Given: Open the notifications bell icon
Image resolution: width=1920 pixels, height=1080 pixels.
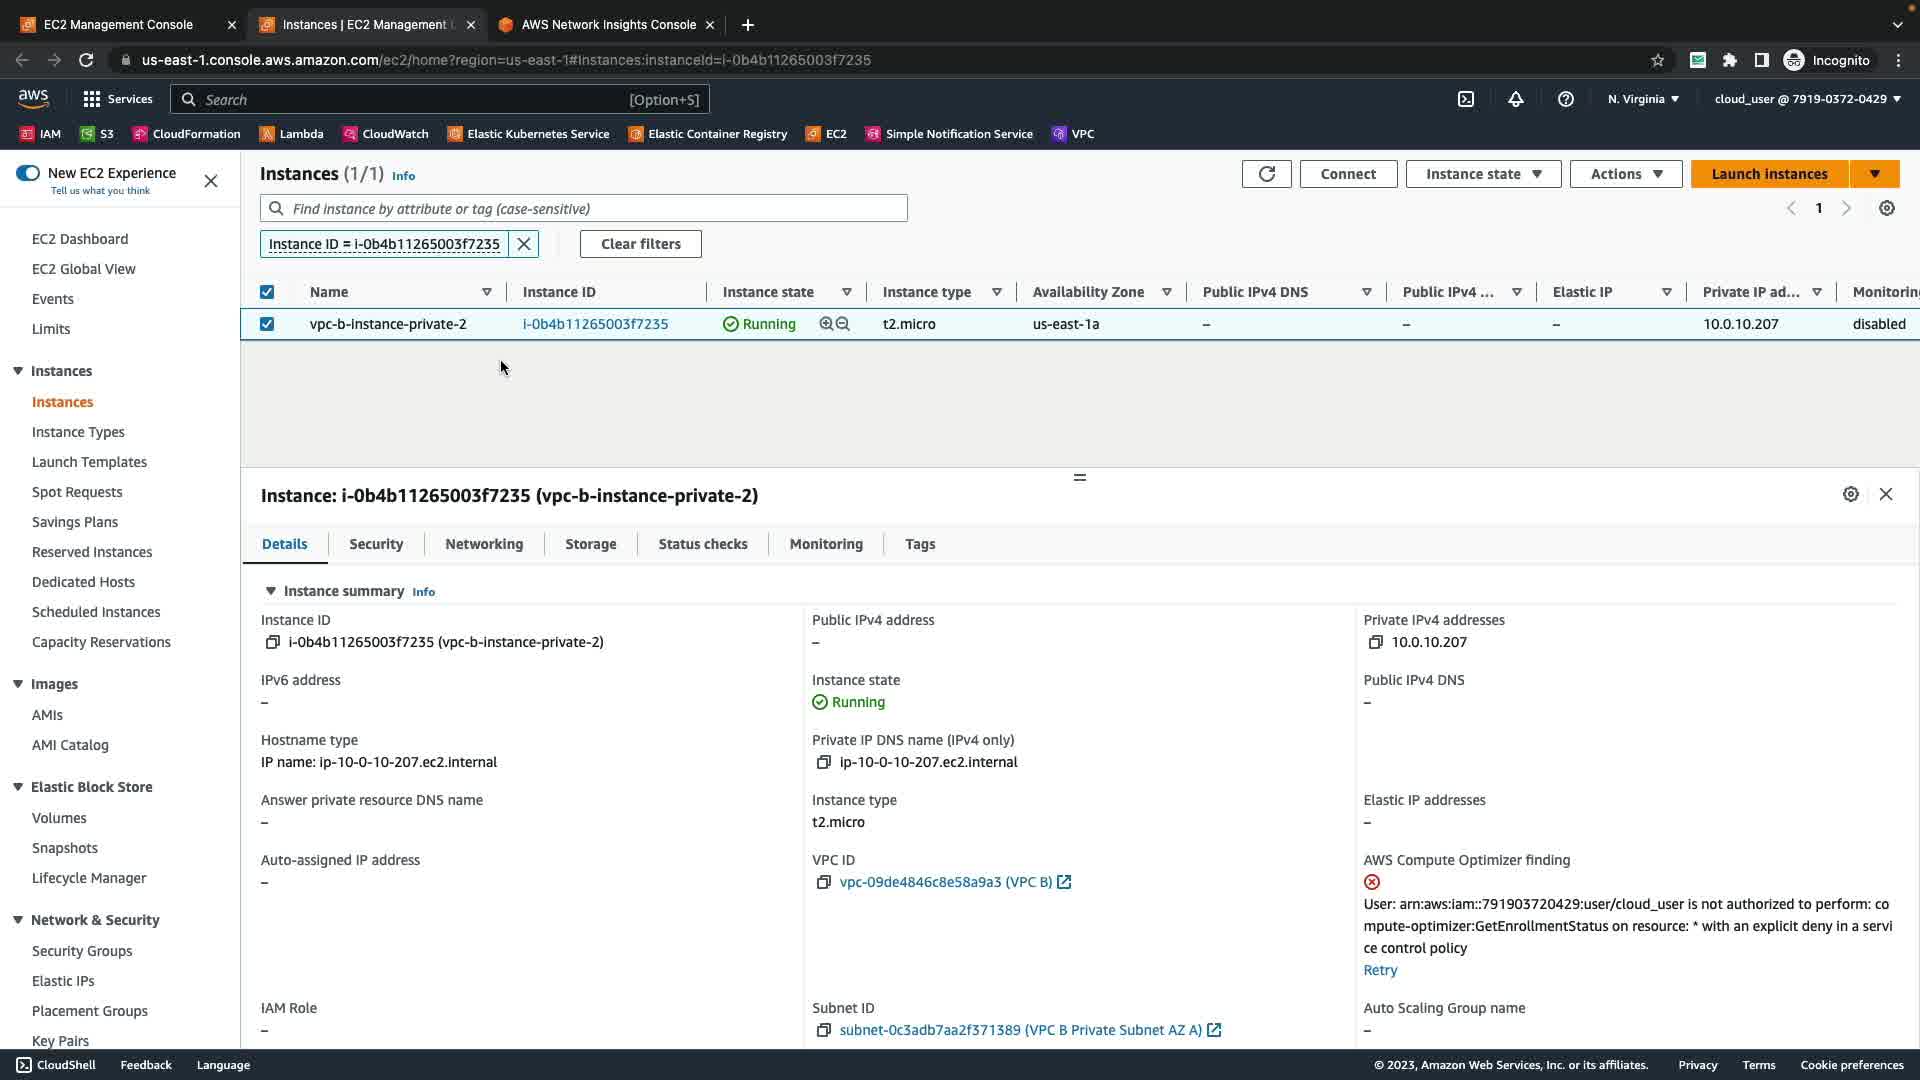Looking at the screenshot, I should [1516, 99].
